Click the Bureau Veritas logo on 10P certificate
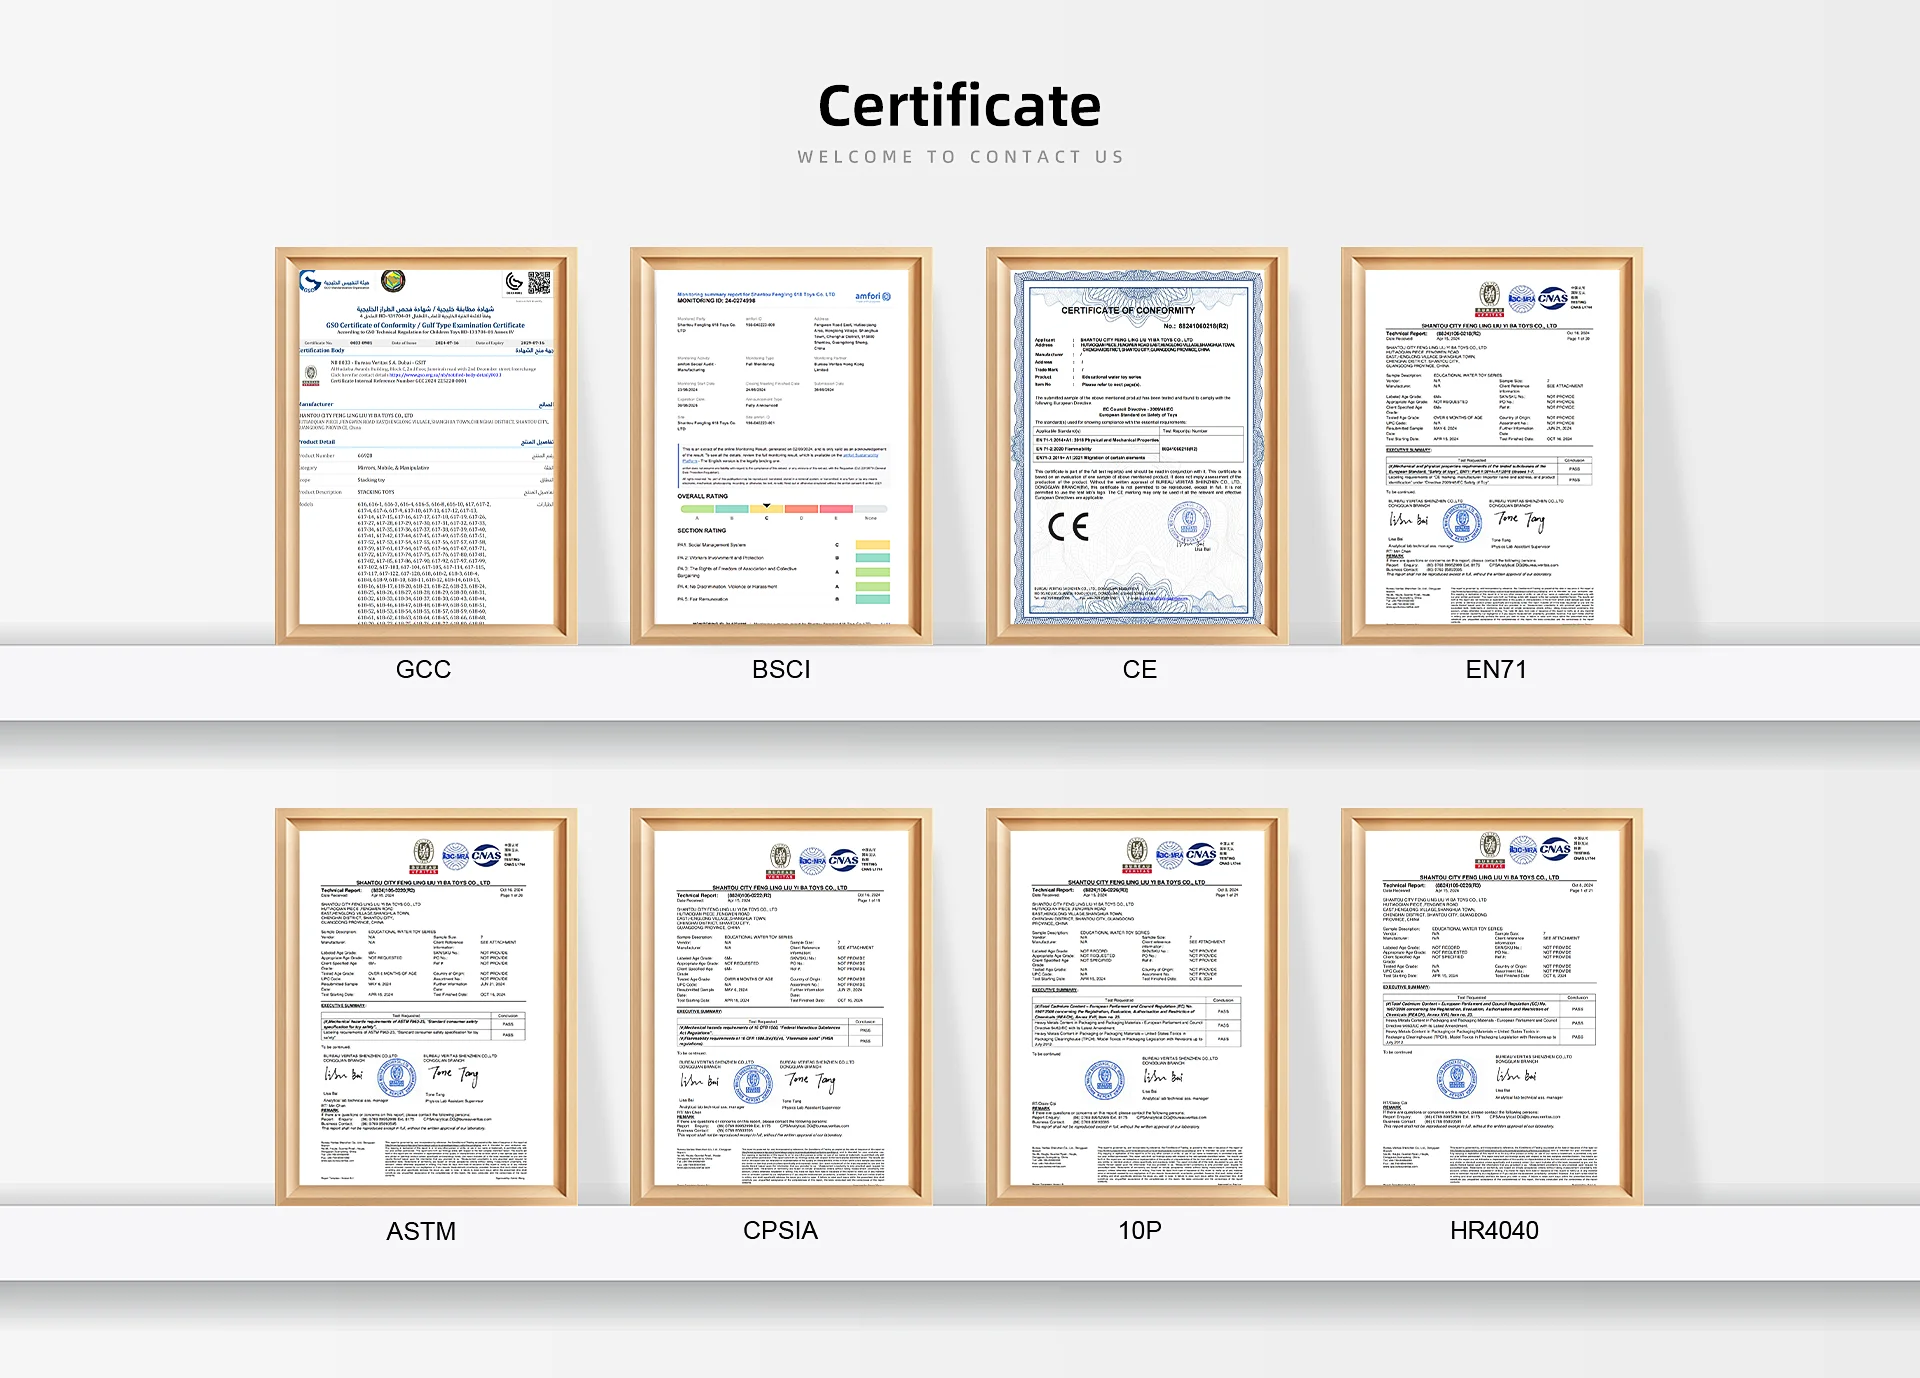The width and height of the screenshot is (1920, 1378). coord(1137,853)
